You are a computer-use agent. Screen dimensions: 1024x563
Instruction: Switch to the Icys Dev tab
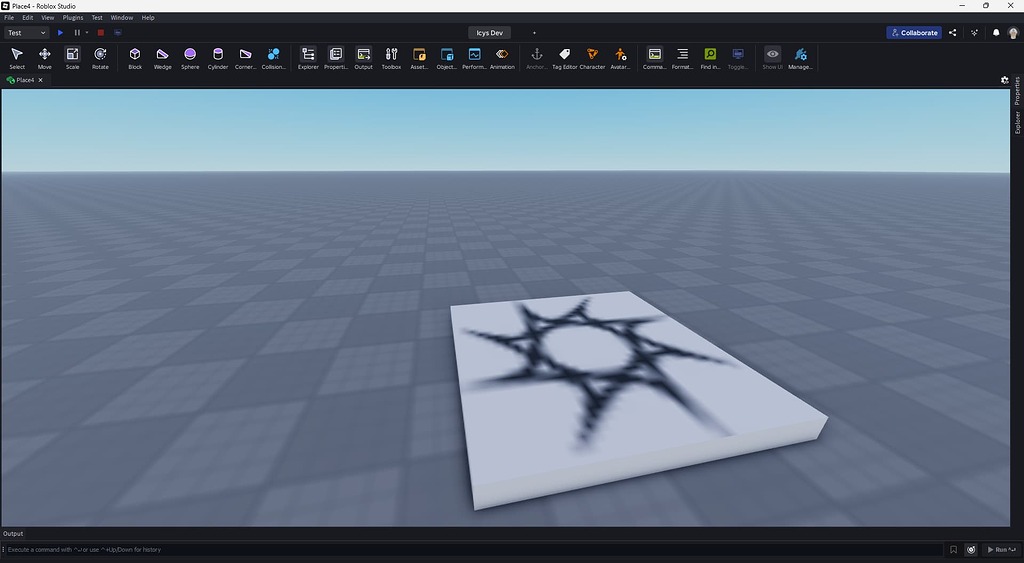pos(490,33)
